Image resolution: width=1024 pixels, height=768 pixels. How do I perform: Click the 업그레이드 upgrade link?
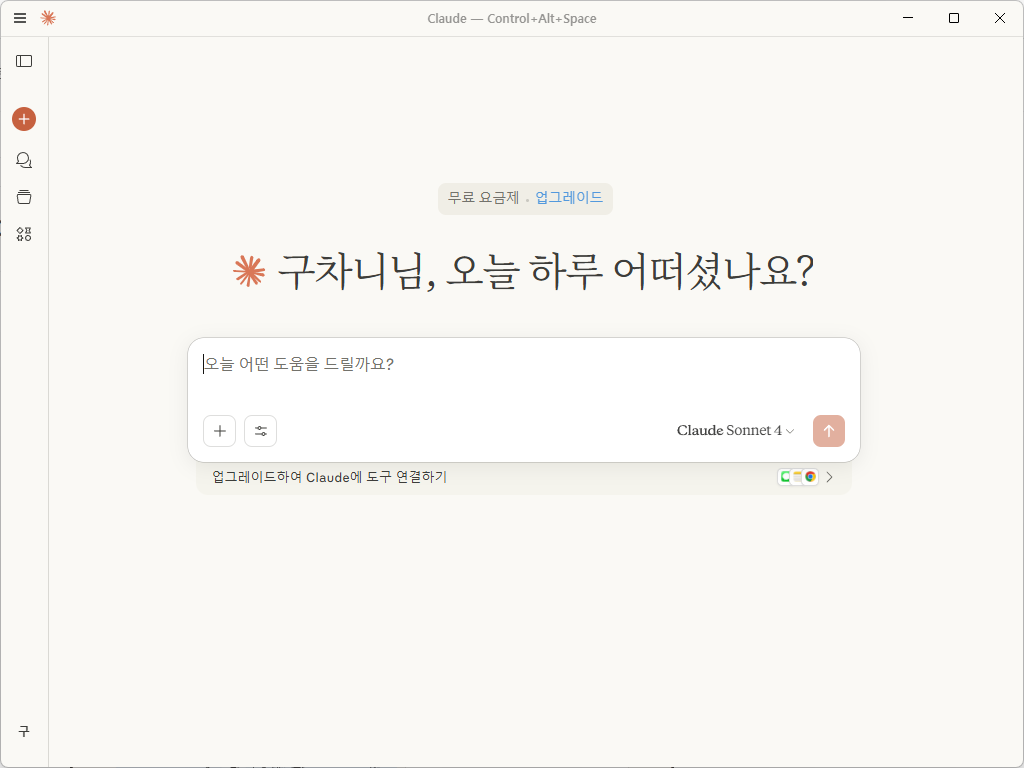(x=569, y=197)
